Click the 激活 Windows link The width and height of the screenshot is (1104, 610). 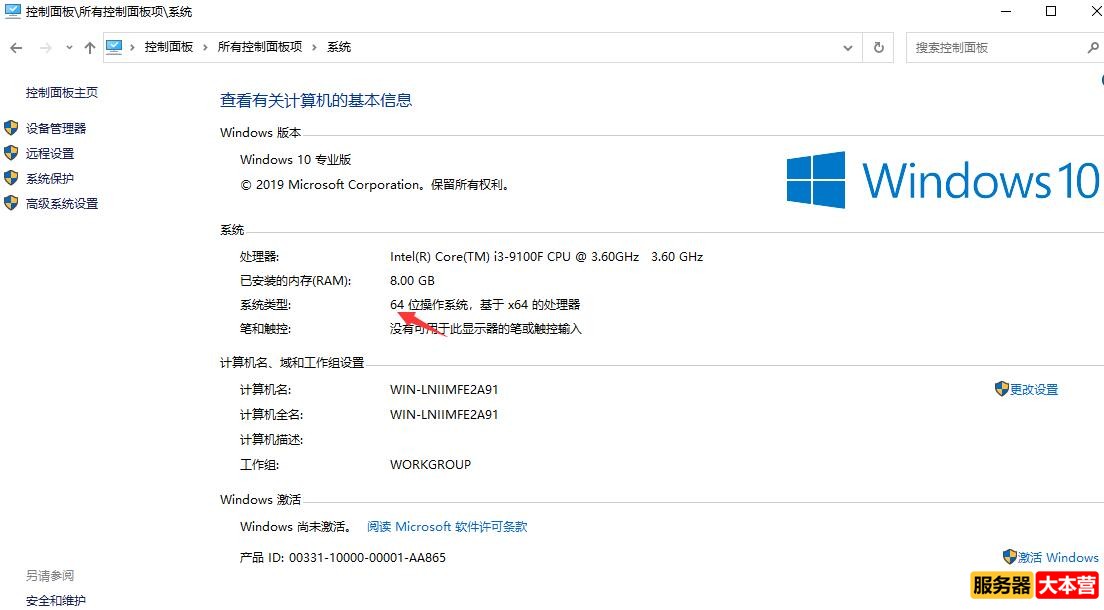point(1058,558)
